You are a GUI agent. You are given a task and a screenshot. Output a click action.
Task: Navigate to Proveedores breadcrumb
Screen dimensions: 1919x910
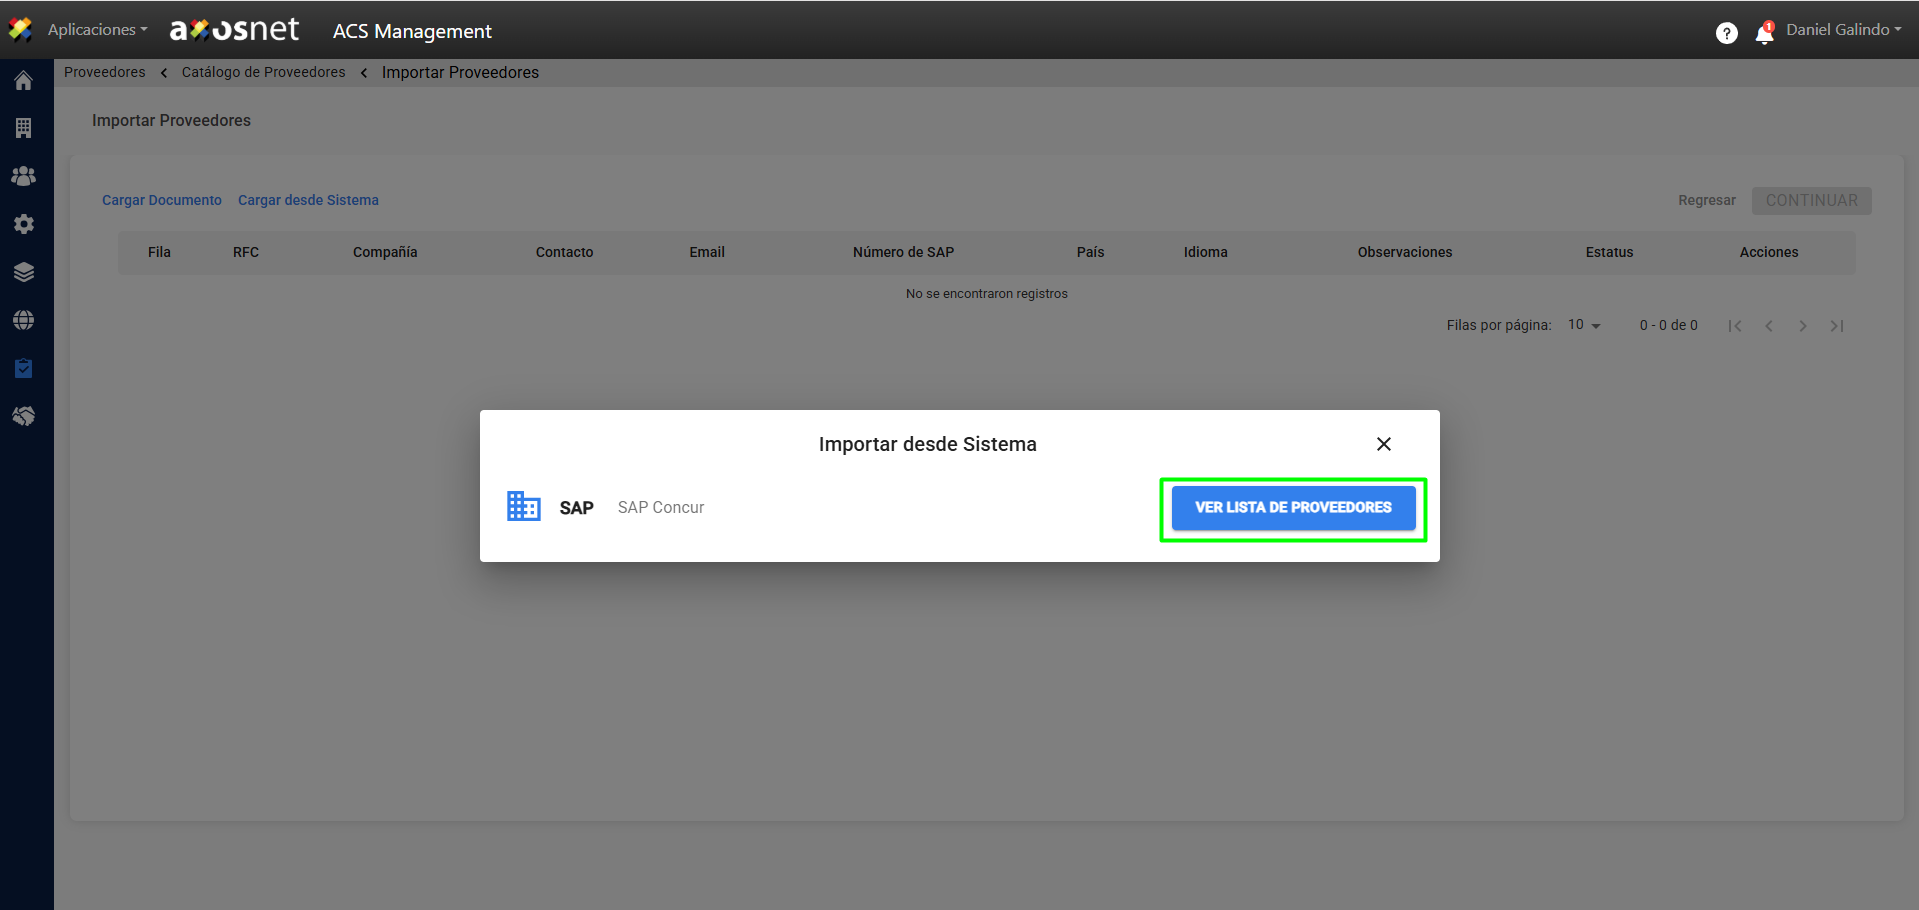point(105,72)
